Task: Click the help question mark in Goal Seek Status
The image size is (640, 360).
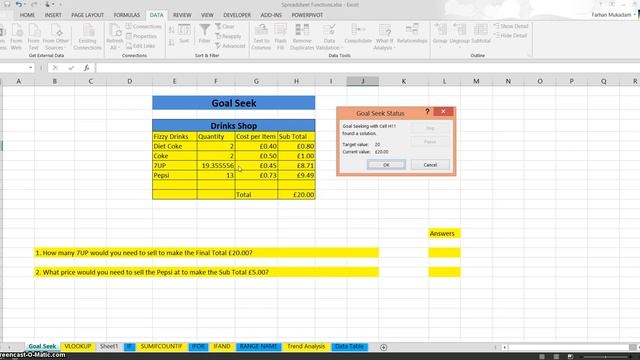Action: pyautogui.click(x=427, y=112)
